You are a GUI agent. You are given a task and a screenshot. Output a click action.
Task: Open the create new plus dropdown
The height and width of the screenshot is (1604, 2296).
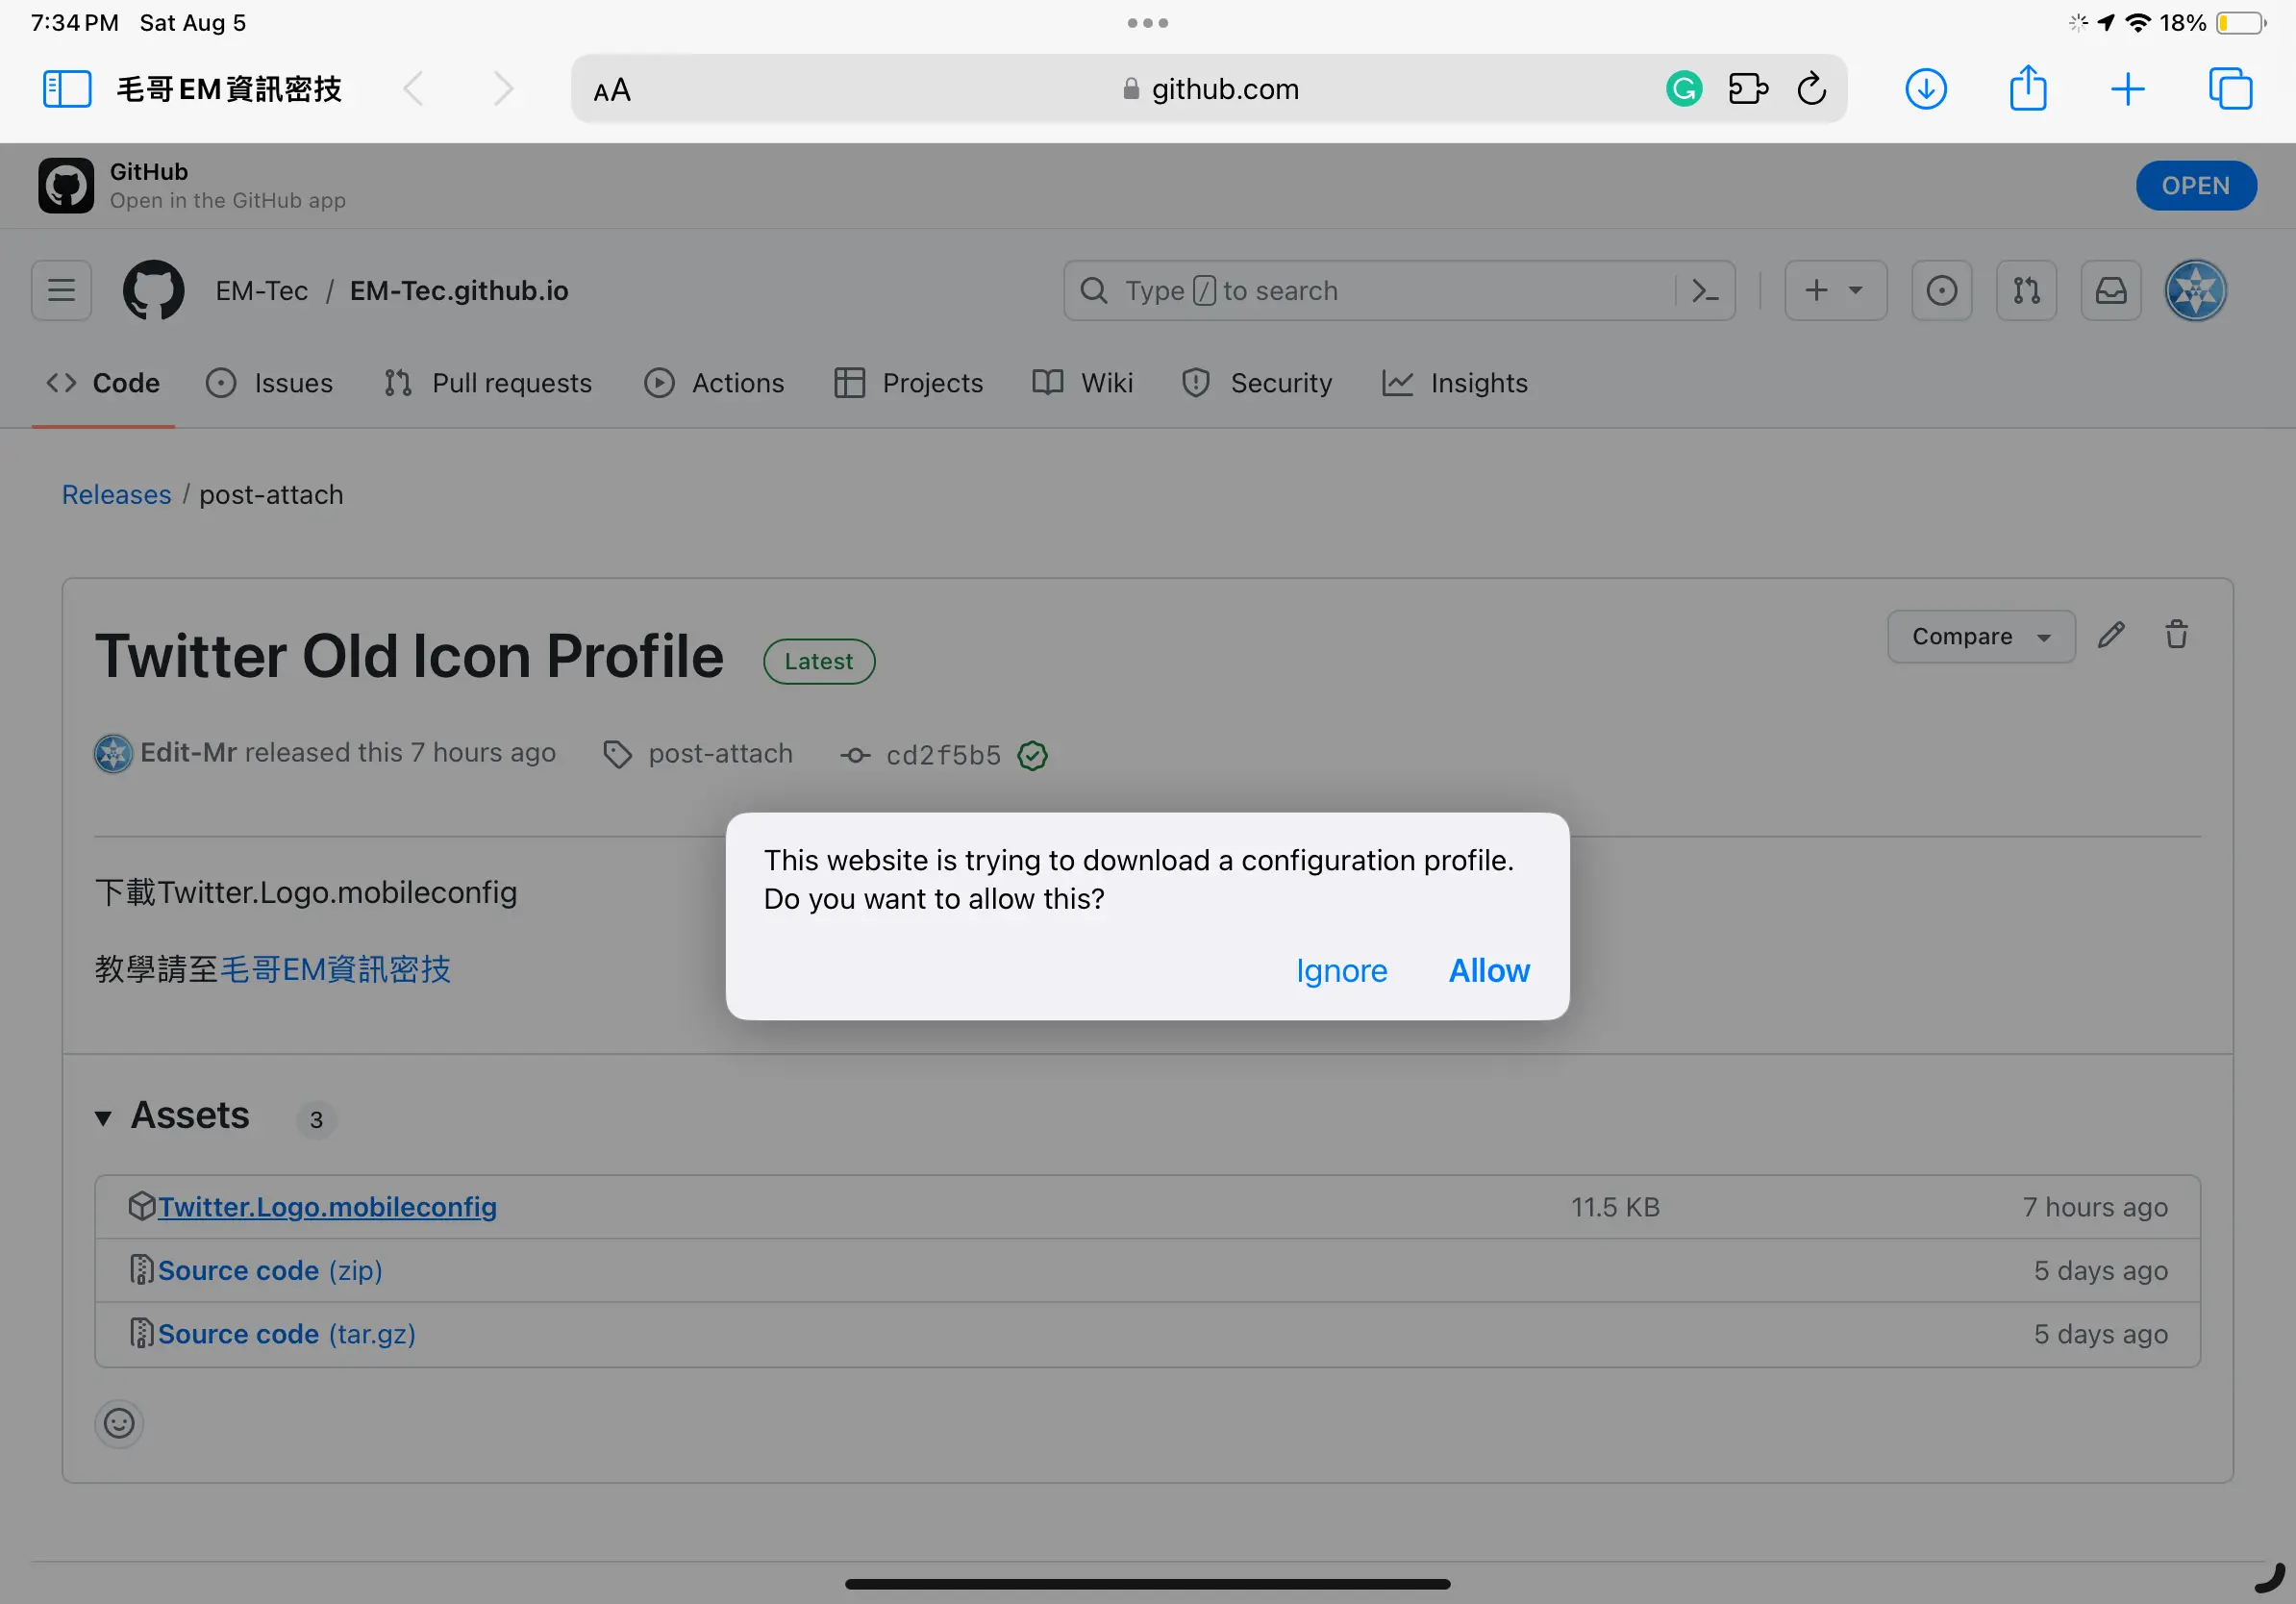(1836, 291)
